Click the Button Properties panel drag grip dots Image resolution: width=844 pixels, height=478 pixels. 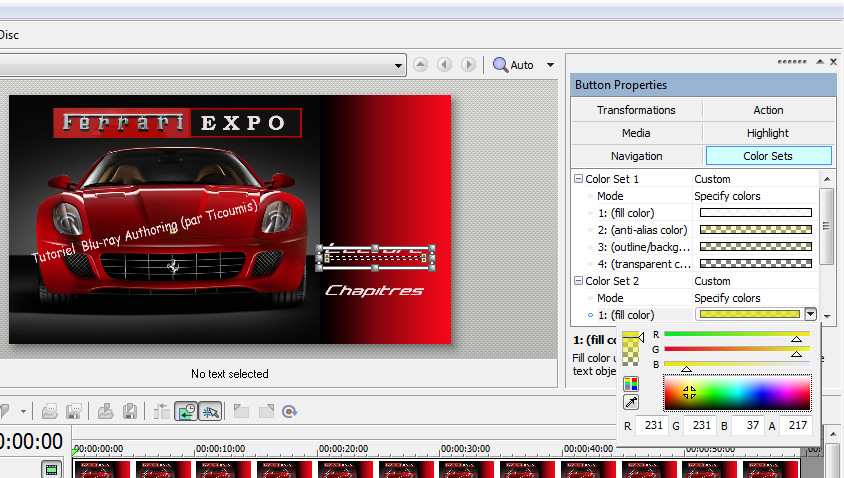pos(792,62)
